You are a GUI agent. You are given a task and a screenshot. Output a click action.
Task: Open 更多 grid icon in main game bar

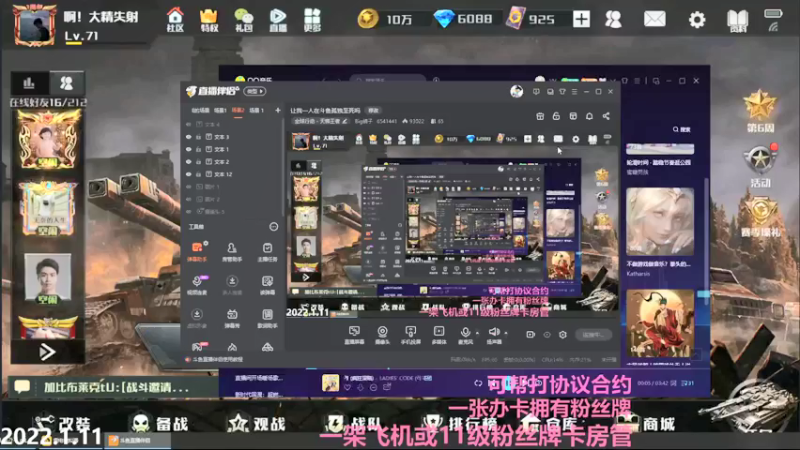point(312,20)
